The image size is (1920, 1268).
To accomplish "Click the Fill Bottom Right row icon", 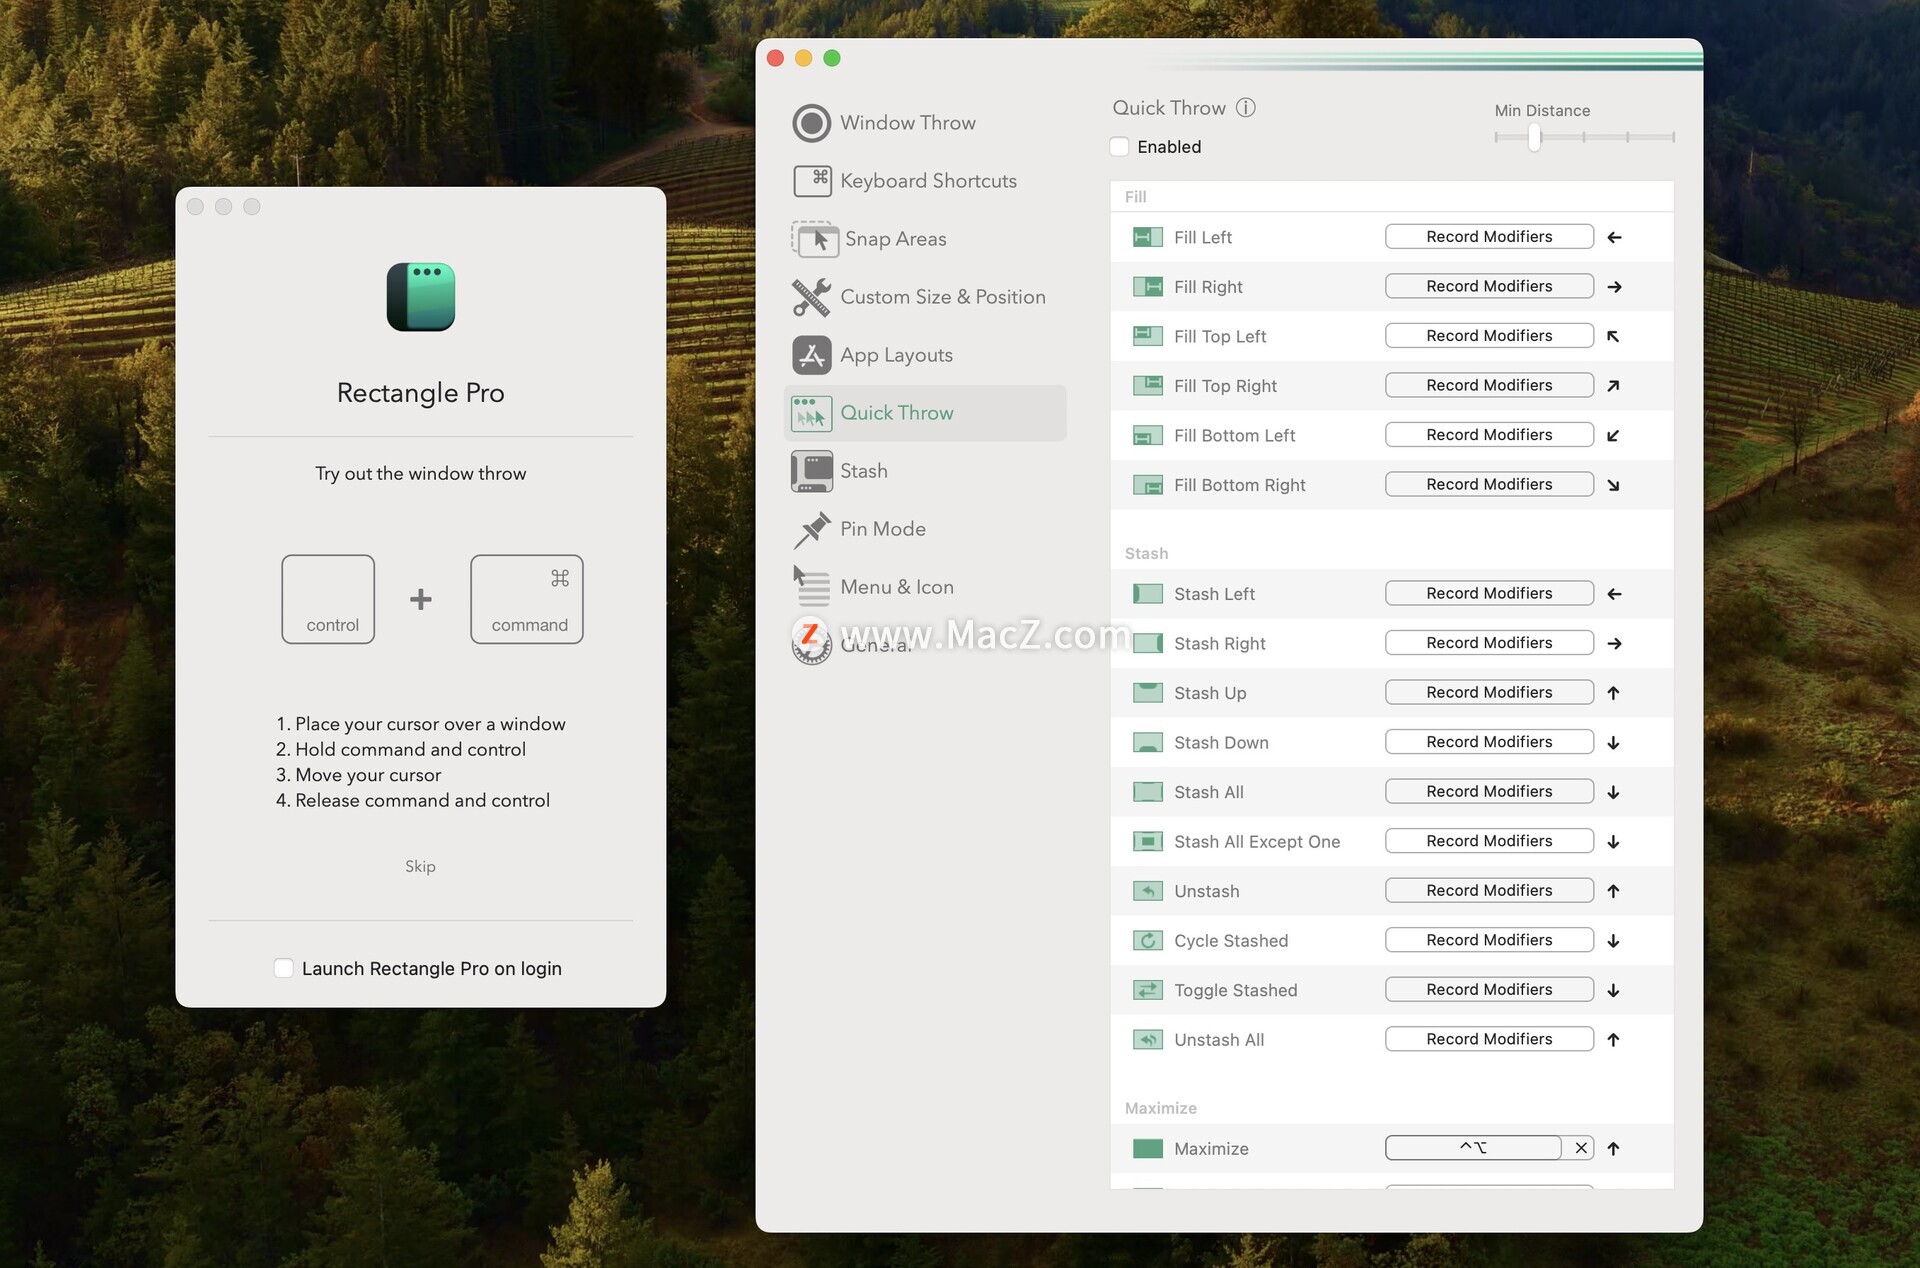I will (x=1147, y=485).
